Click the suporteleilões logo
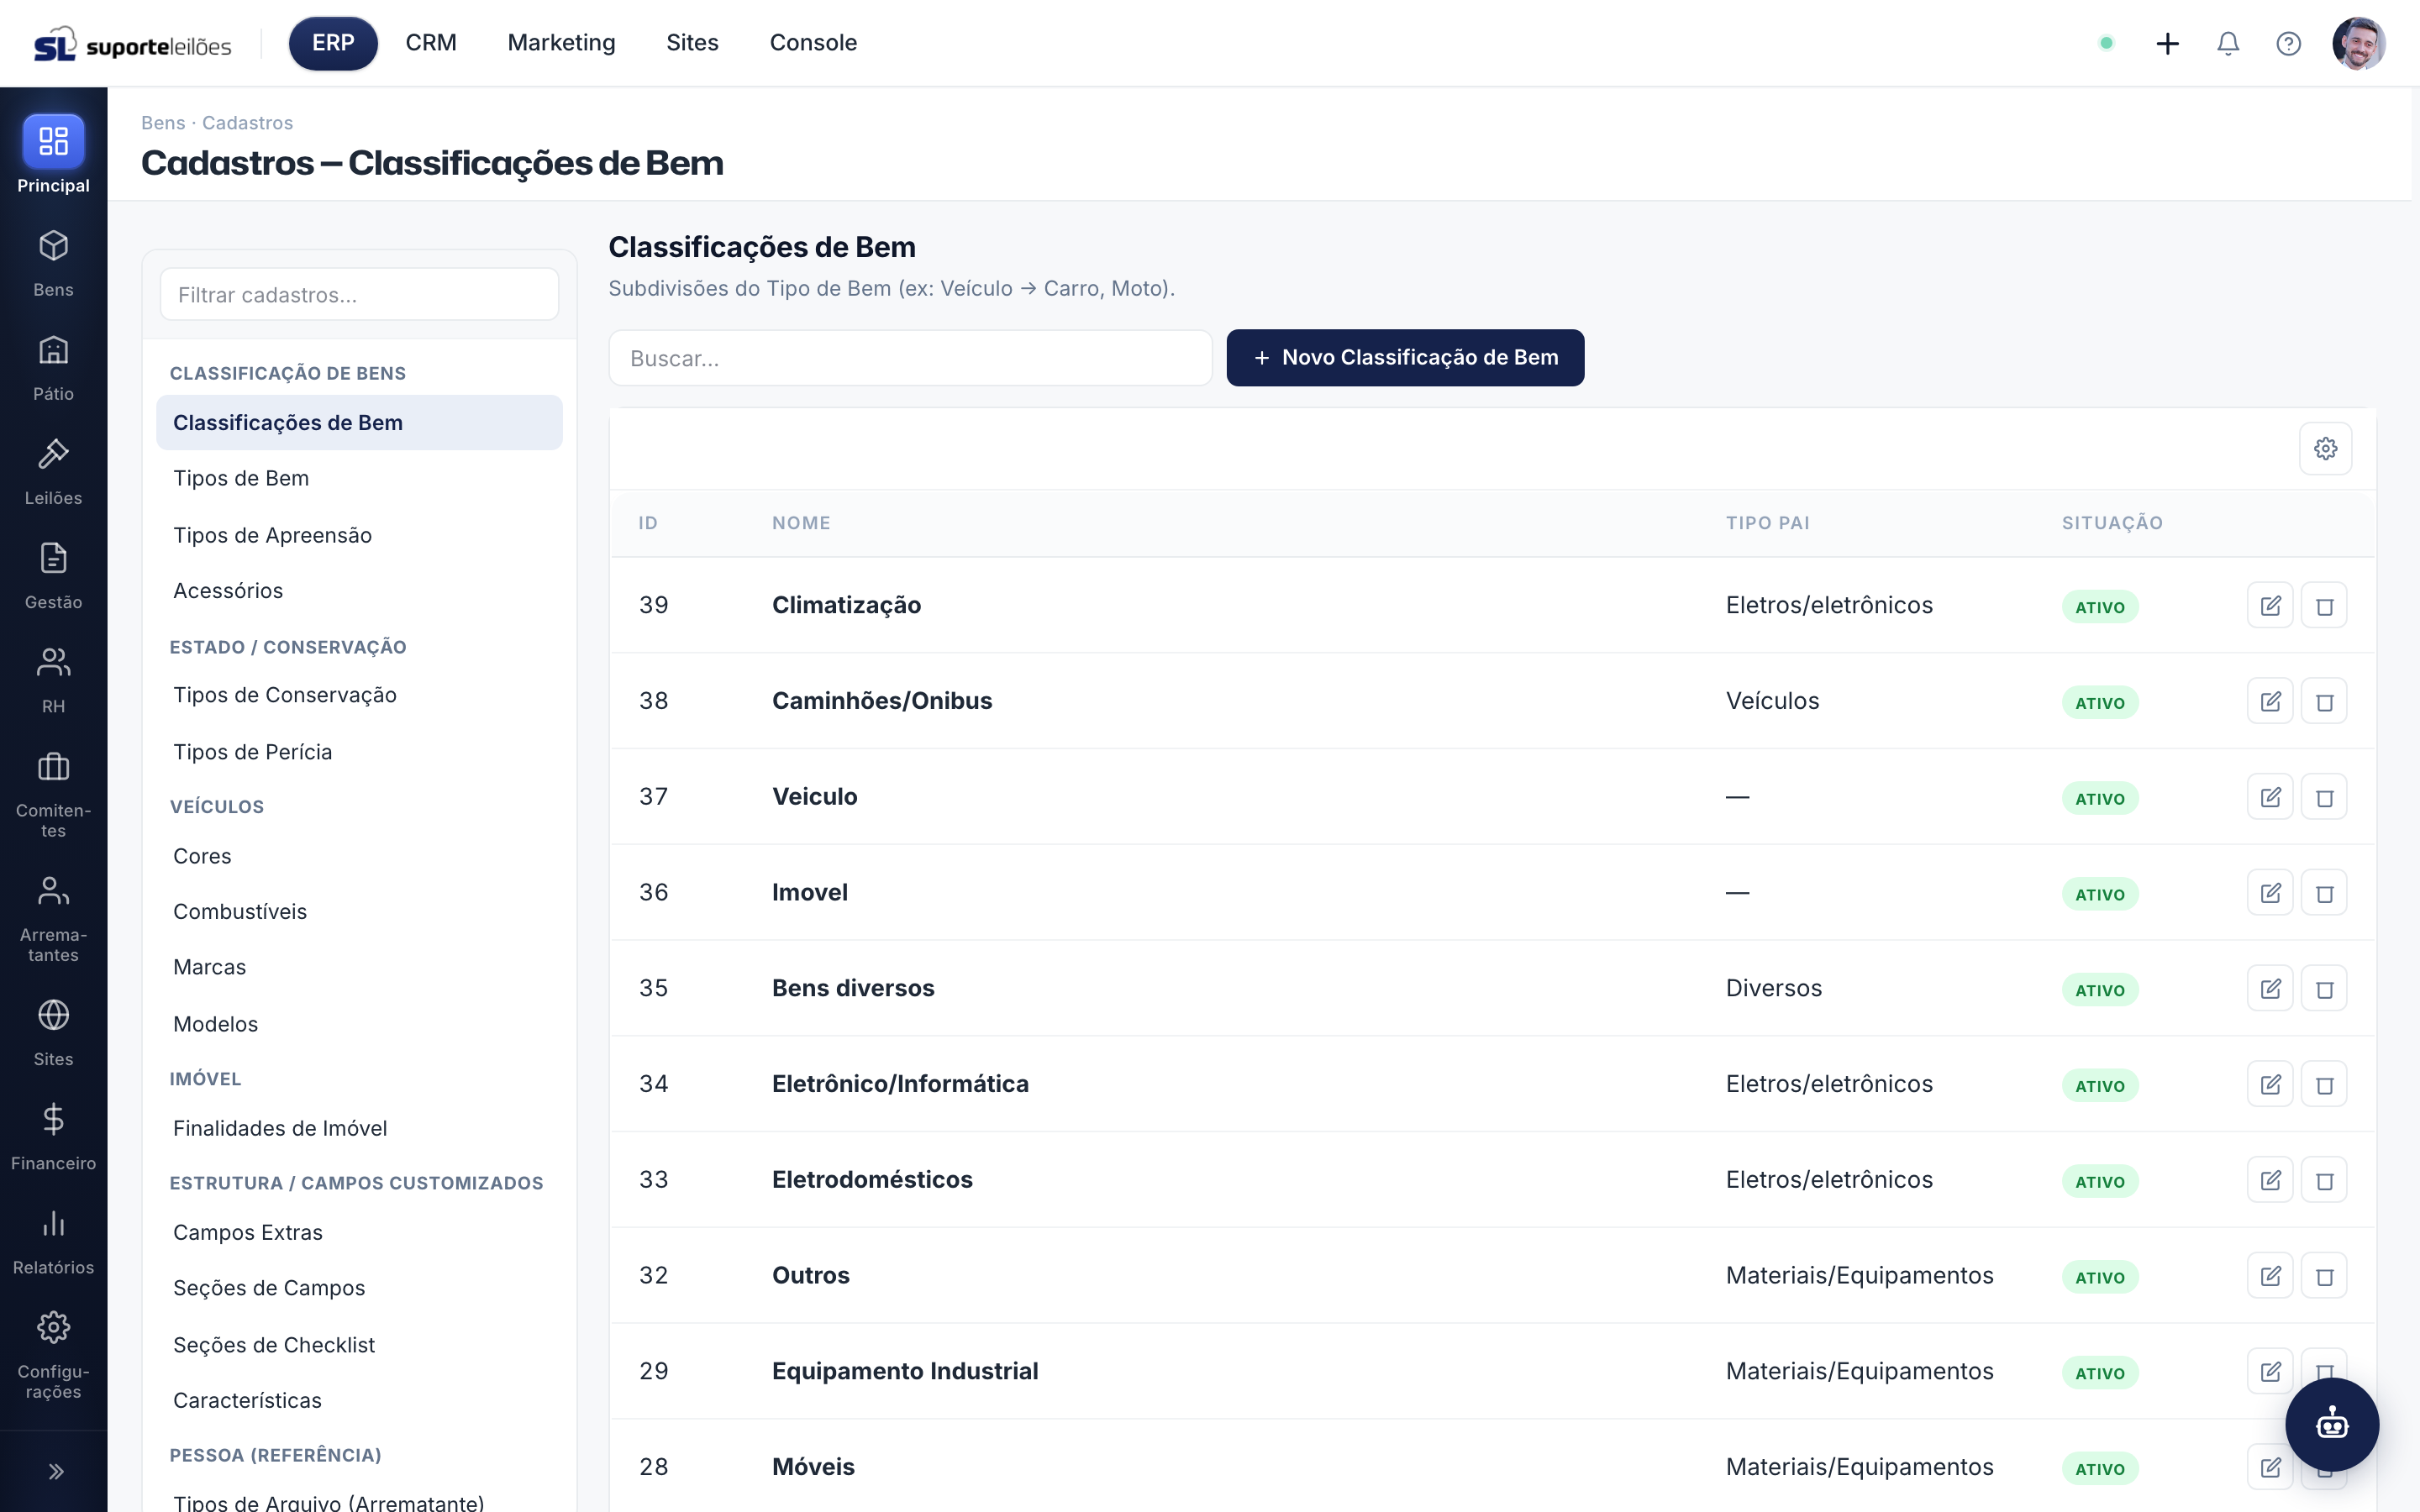 133,44
